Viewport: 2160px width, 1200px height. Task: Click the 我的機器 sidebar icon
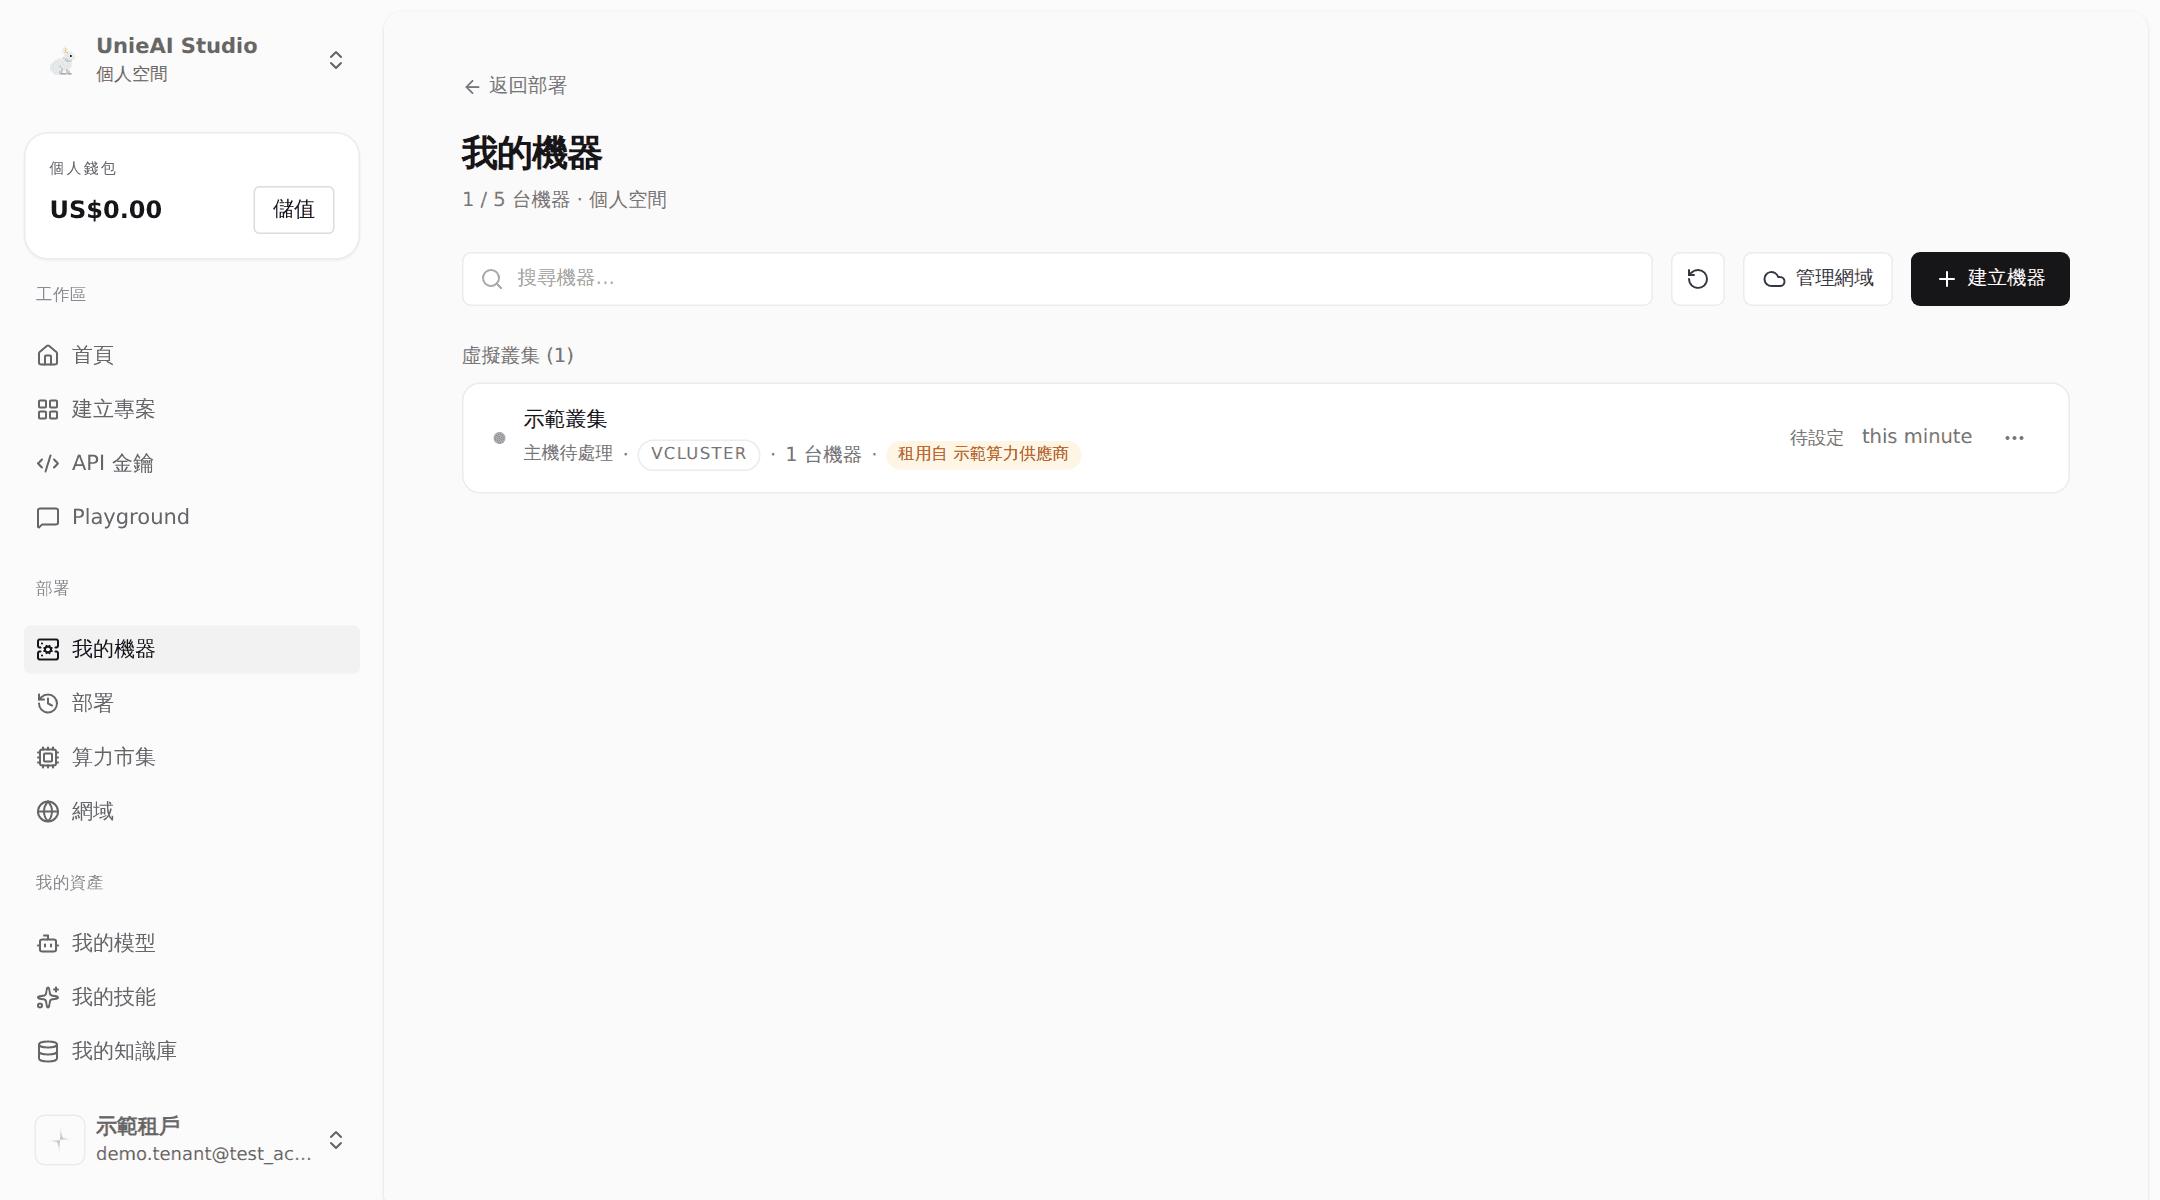point(48,649)
